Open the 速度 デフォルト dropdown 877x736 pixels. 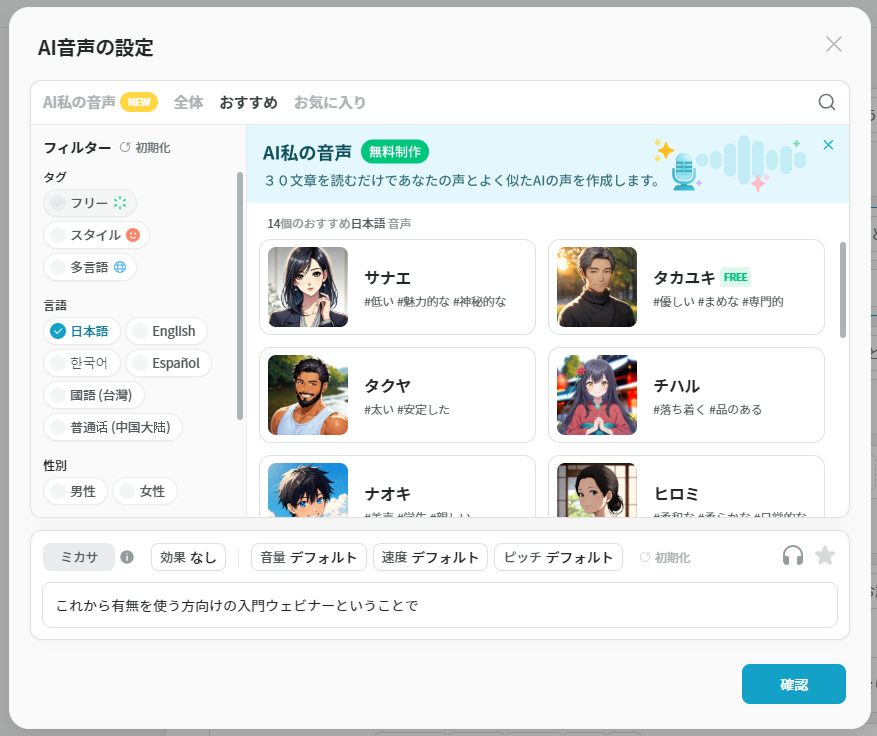pyautogui.click(x=430, y=557)
